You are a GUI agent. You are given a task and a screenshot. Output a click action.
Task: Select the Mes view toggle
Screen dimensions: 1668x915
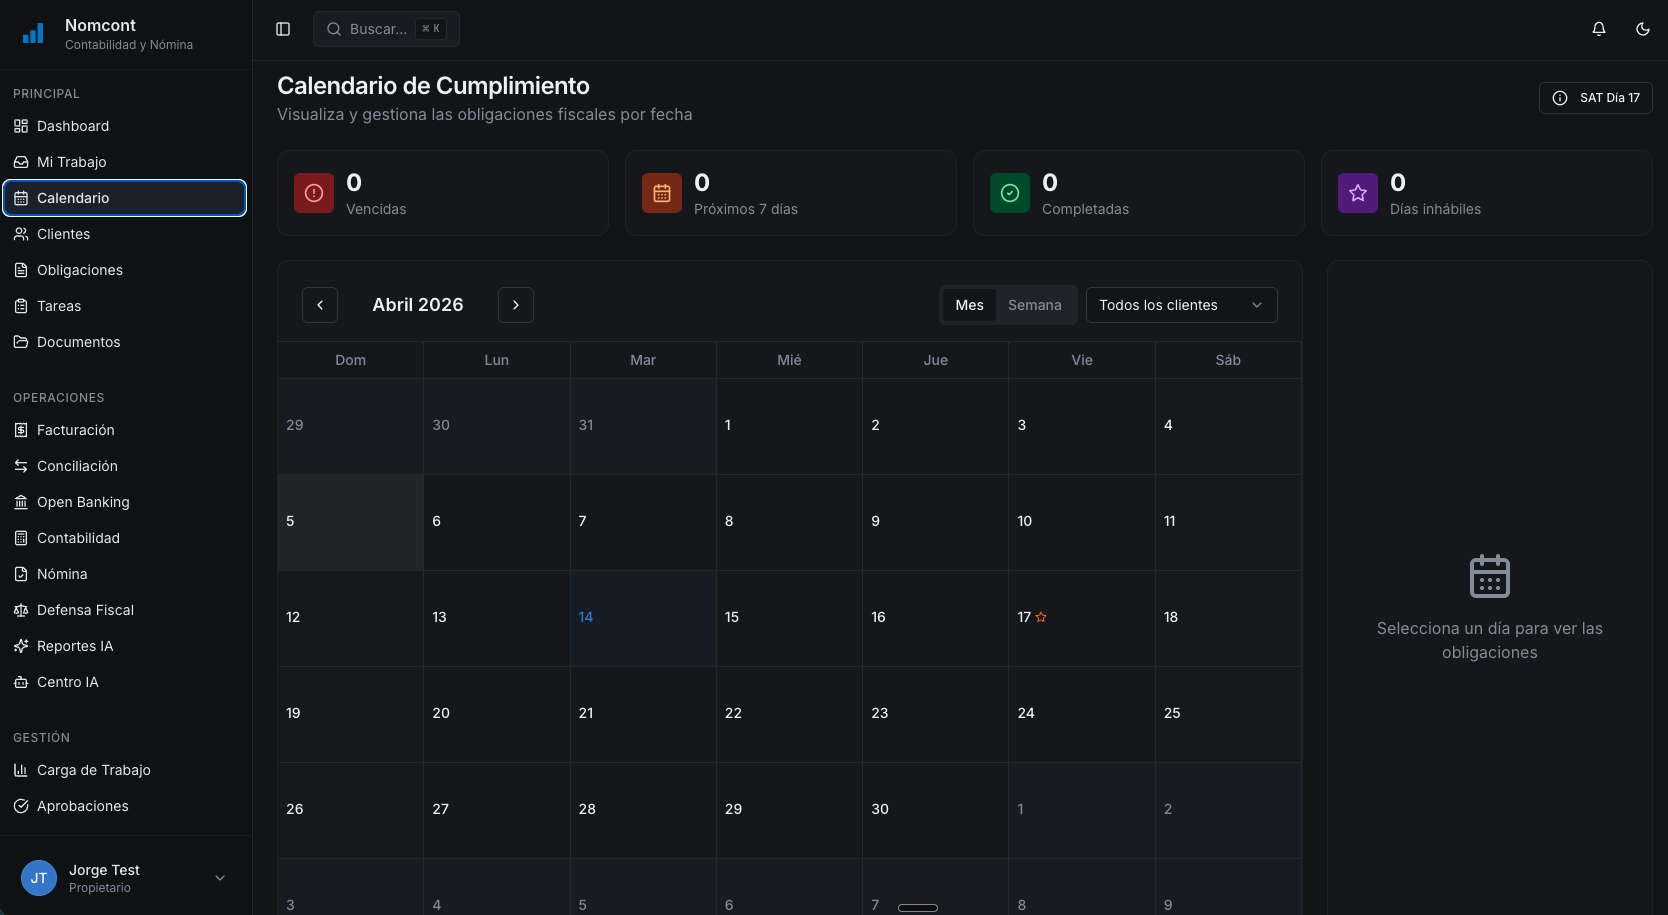click(969, 305)
